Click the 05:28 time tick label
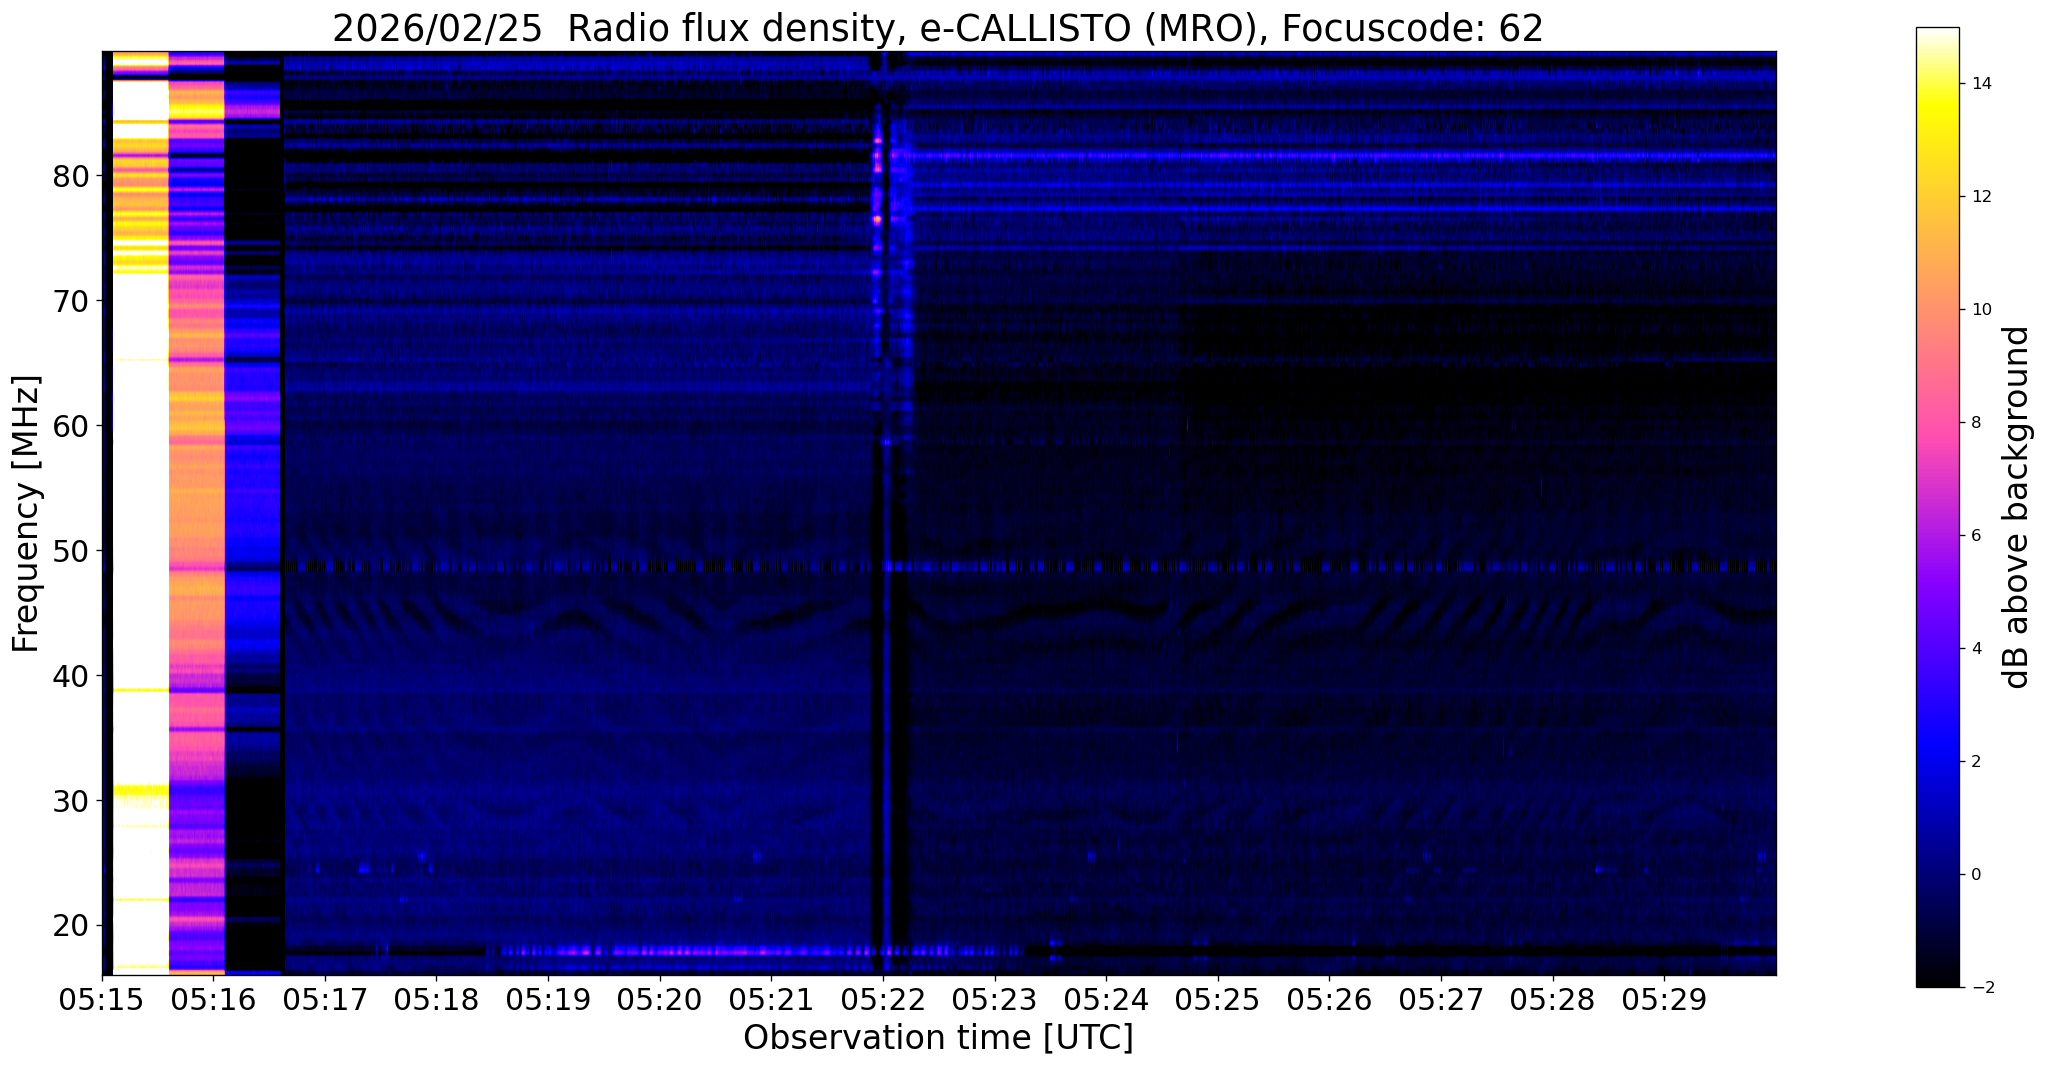The image size is (2047, 1067). tap(1553, 999)
